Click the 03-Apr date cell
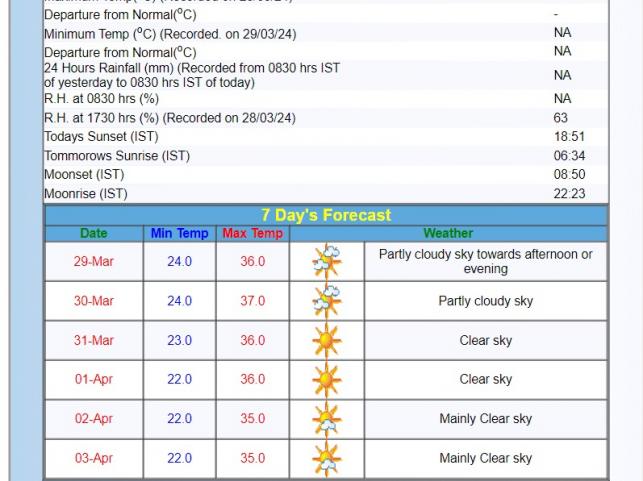This screenshot has height=481, width=643. 93,459
